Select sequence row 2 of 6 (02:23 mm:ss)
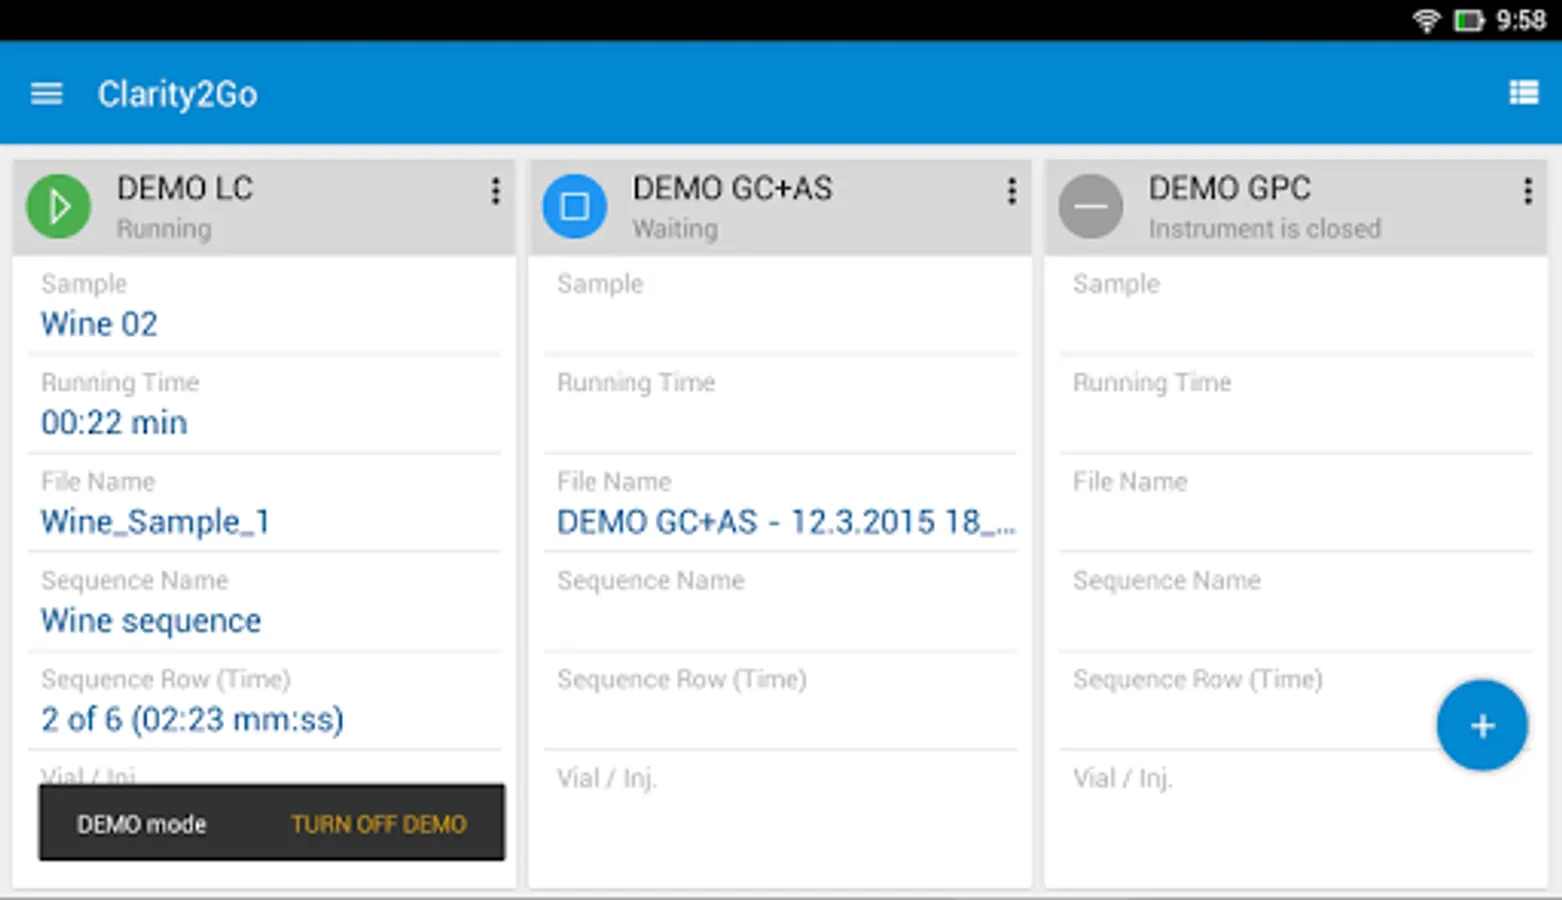The width and height of the screenshot is (1562, 900). click(192, 720)
